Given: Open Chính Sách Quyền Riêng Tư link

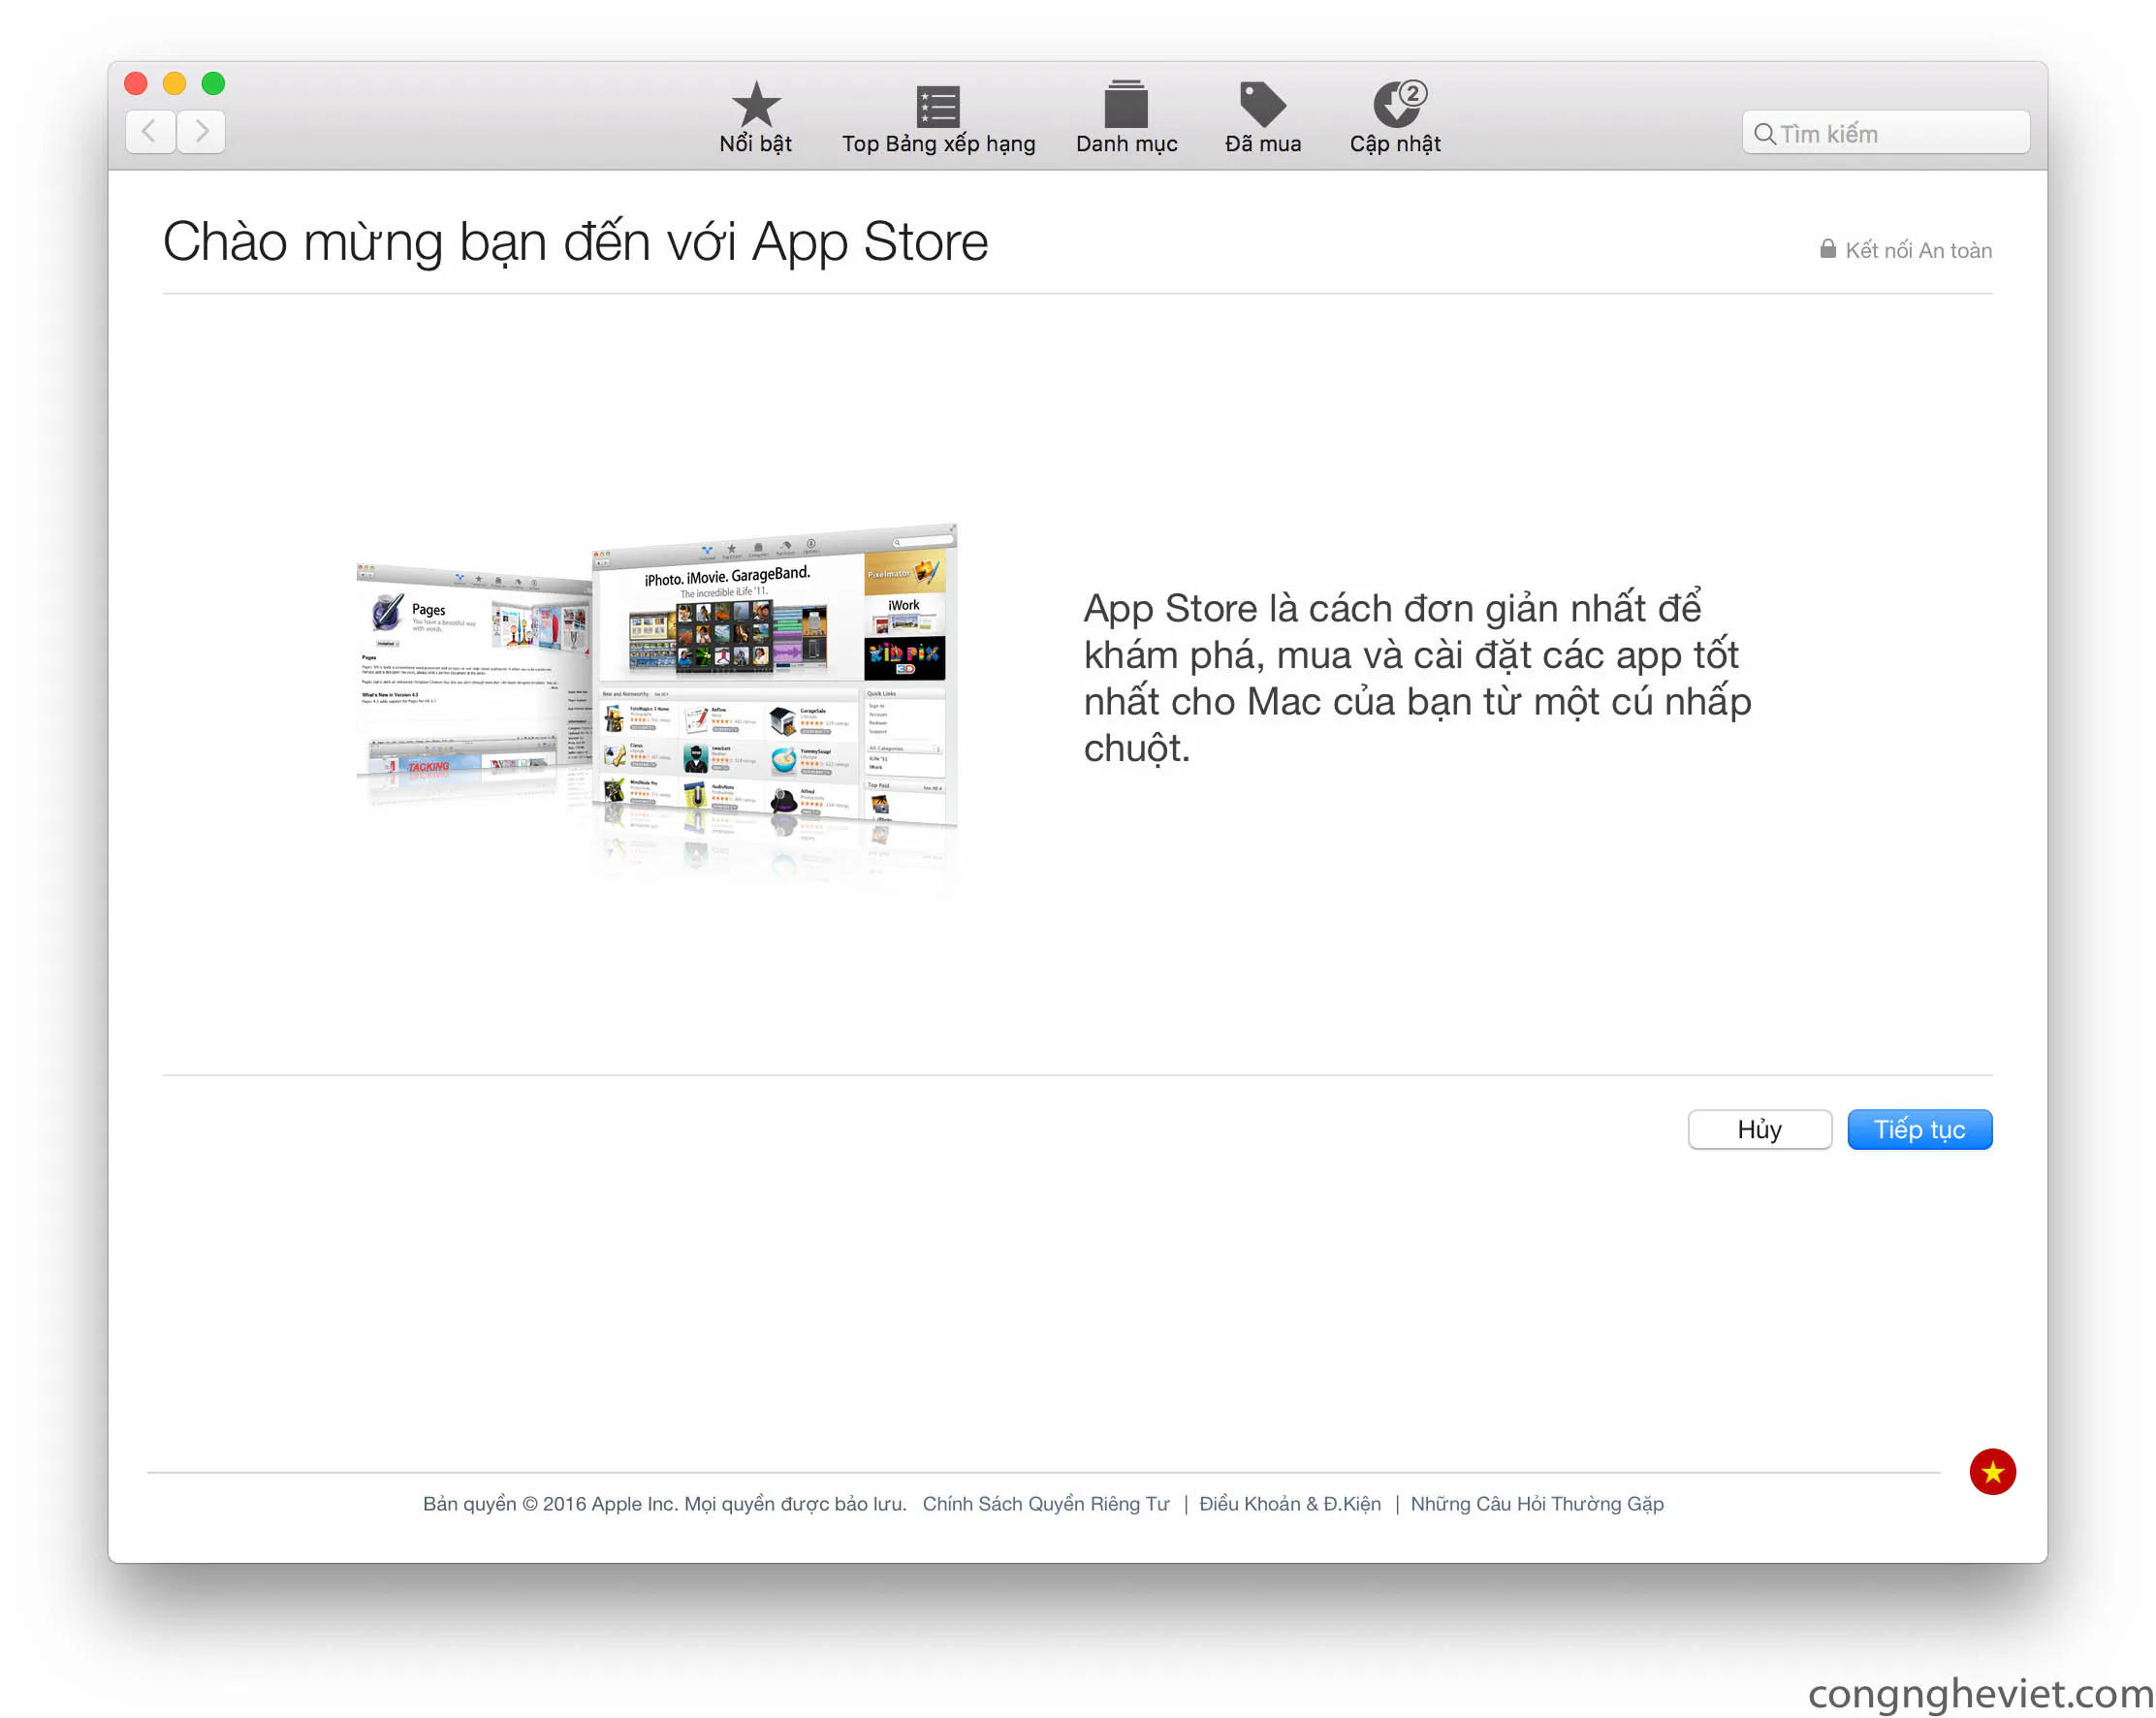Looking at the screenshot, I should click(1045, 1503).
